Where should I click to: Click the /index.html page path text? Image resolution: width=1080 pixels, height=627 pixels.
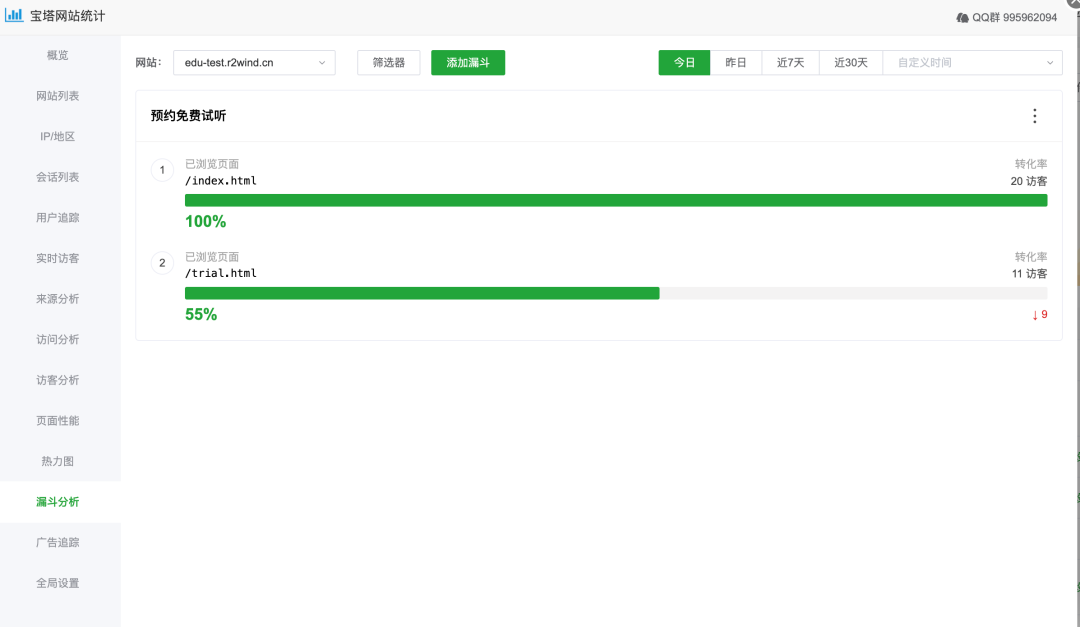click(x=220, y=181)
